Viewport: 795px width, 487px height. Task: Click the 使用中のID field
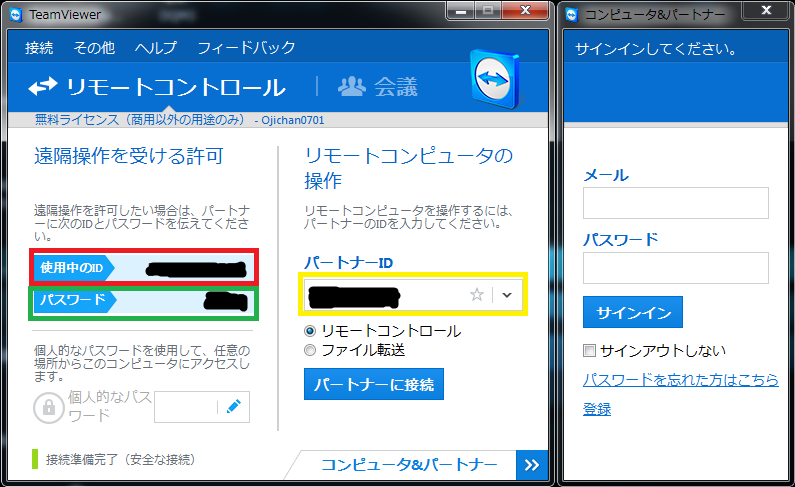[143, 268]
